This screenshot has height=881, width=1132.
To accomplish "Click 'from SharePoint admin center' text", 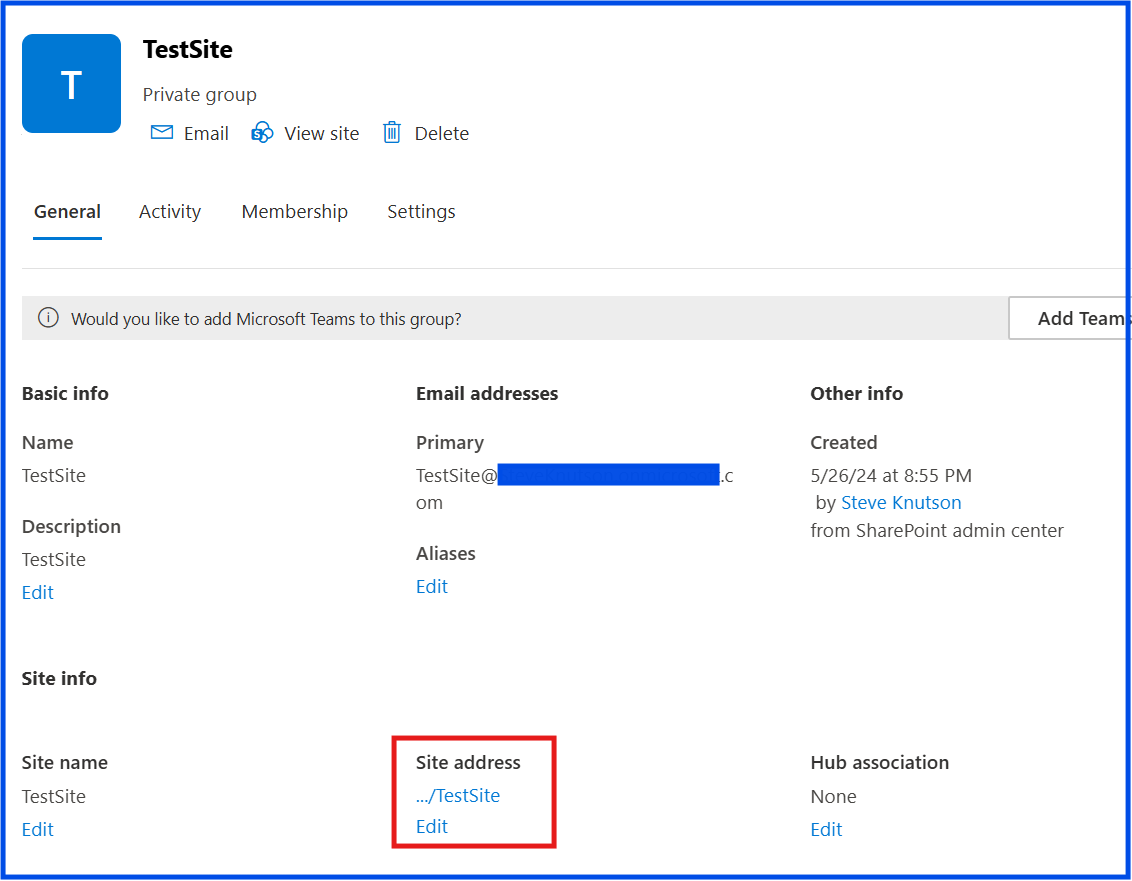I will [x=936, y=531].
